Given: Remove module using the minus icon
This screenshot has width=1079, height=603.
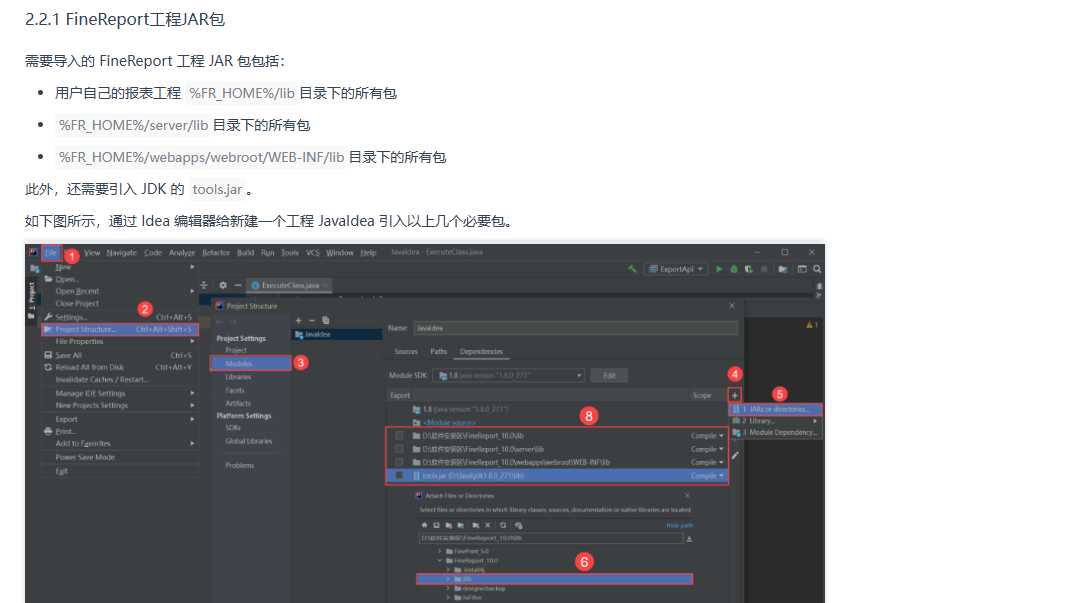Looking at the screenshot, I should 312,320.
